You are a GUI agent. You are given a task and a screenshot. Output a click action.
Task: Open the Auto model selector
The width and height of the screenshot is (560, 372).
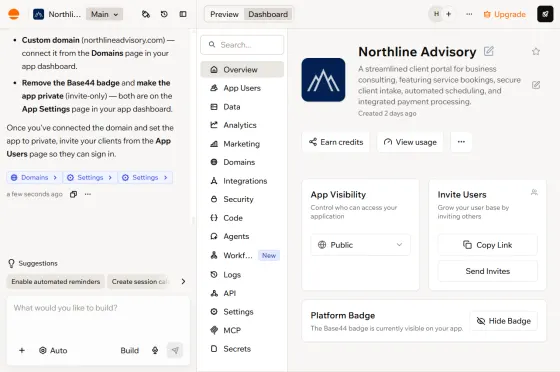pos(53,351)
